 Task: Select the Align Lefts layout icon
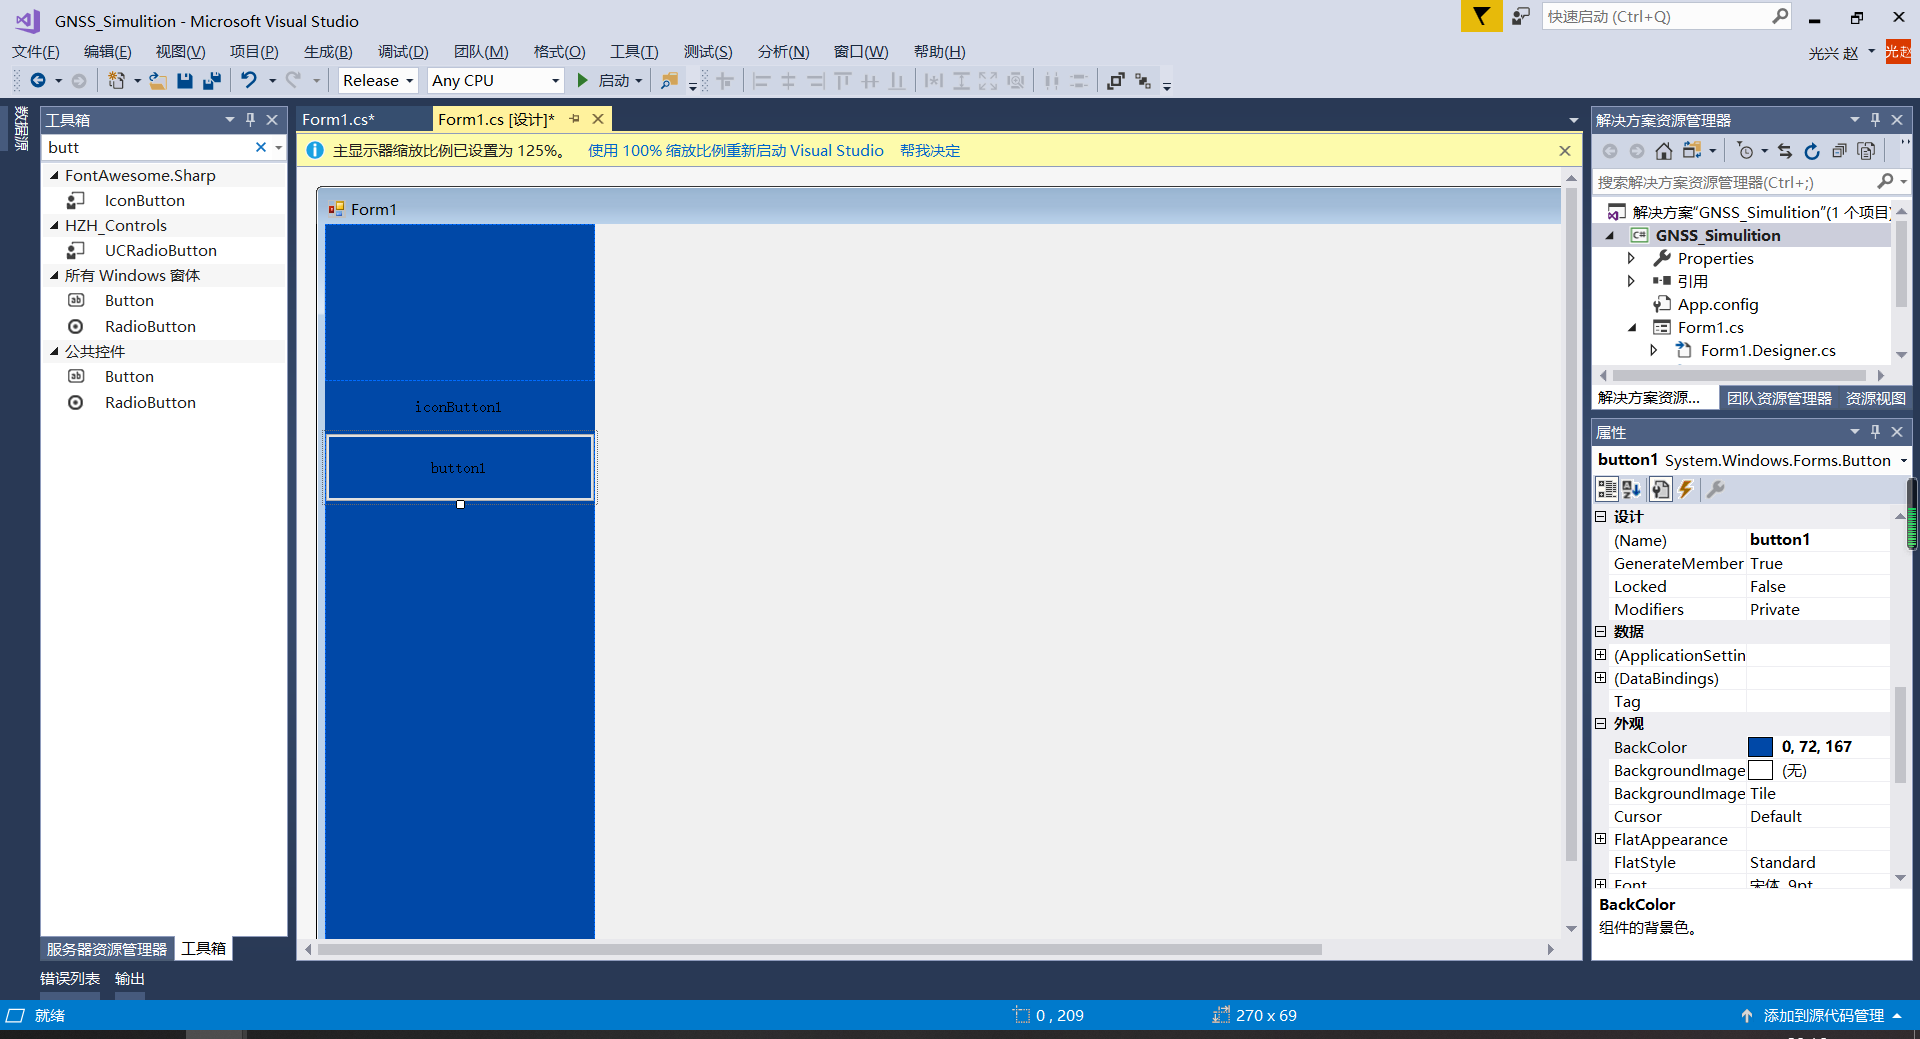click(x=760, y=81)
